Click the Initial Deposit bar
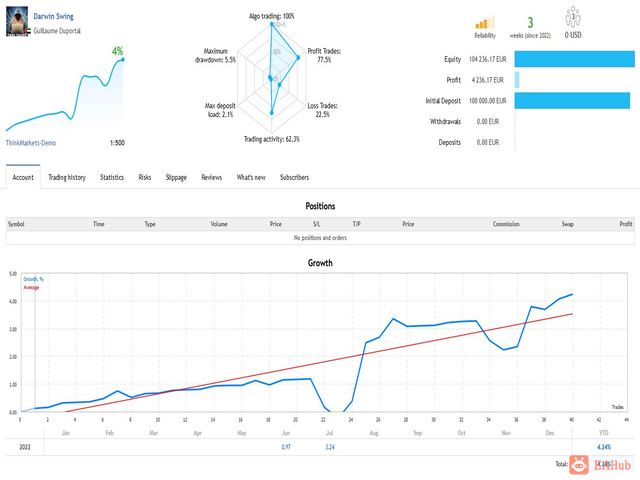The width and height of the screenshot is (640, 480). coord(572,100)
